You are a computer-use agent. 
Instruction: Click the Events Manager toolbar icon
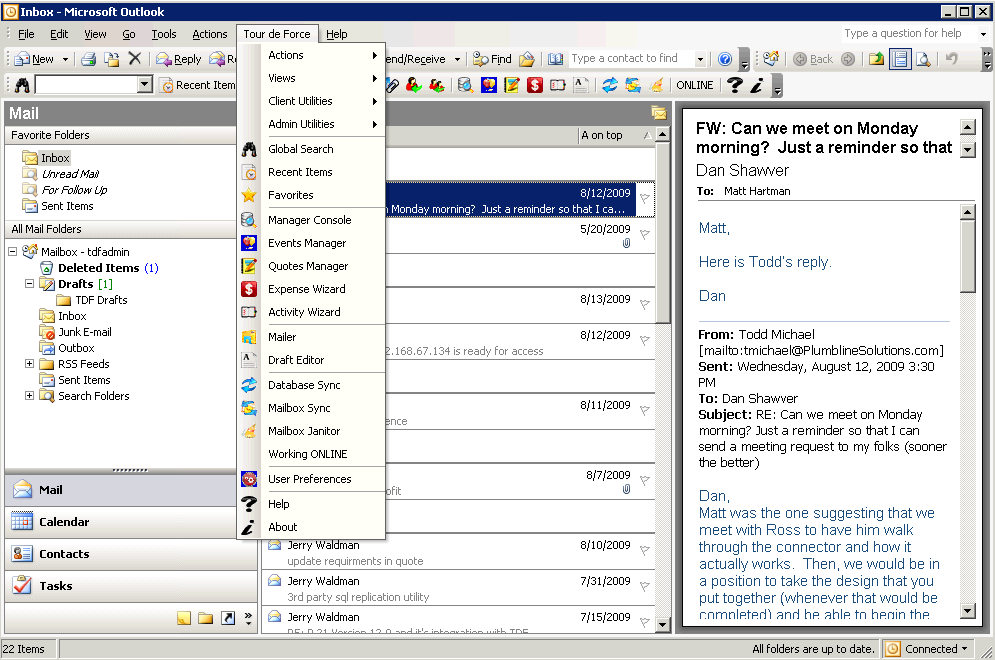[489, 85]
